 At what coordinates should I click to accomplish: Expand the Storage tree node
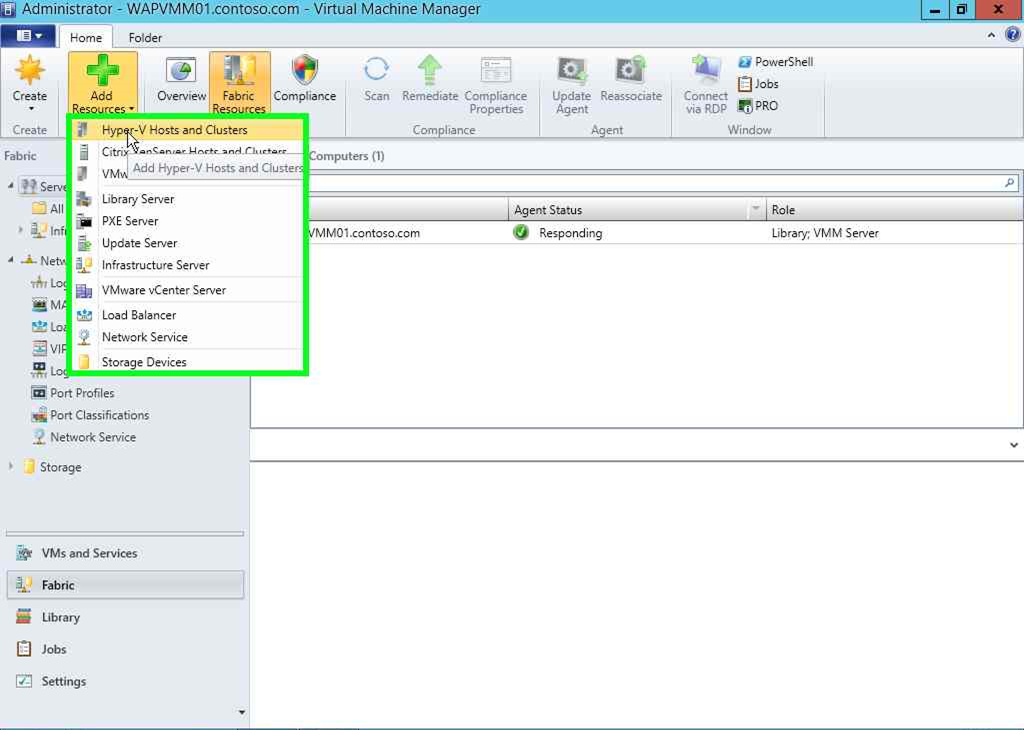click(10, 466)
